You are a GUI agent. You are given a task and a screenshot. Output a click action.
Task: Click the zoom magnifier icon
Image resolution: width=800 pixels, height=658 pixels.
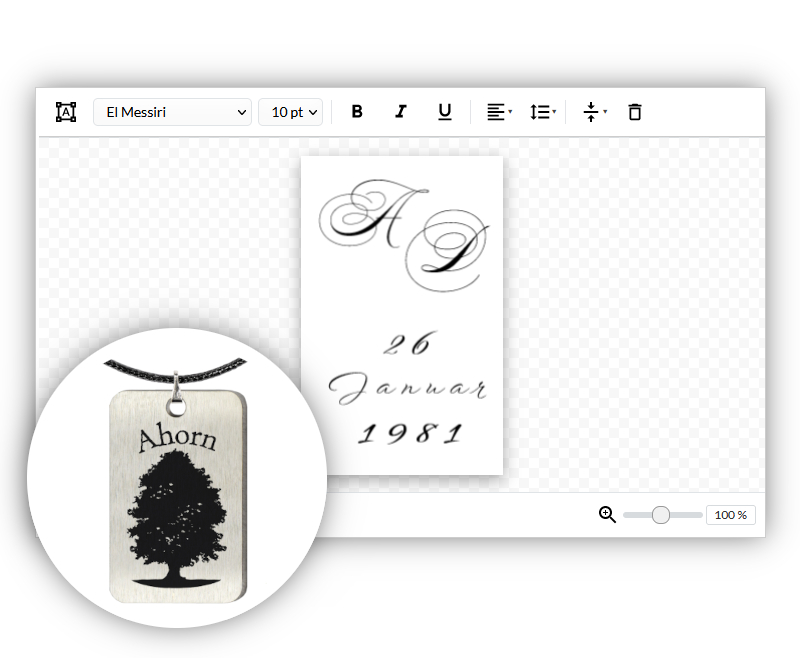click(x=607, y=515)
